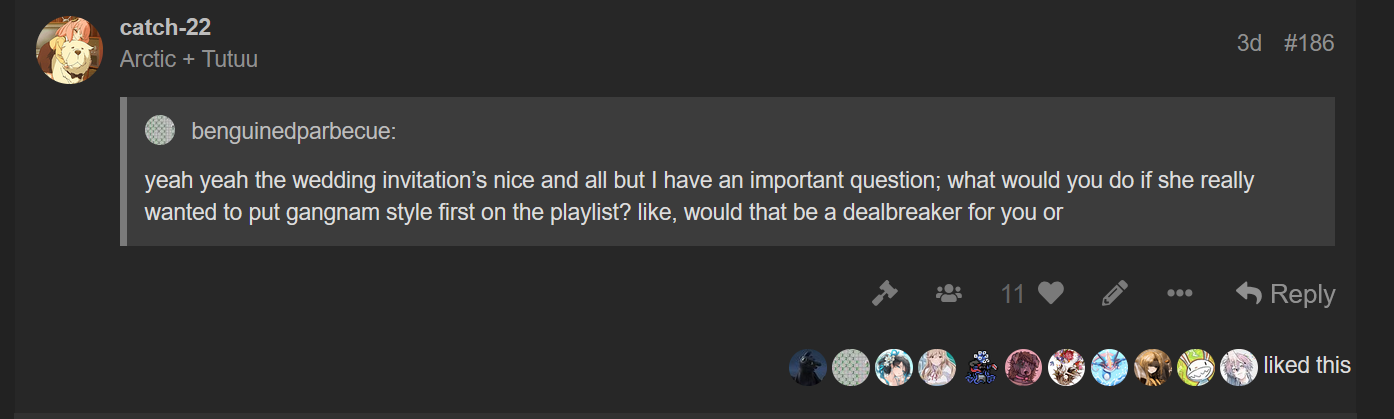
Task: Open the catch-22 username link
Action: click(165, 27)
